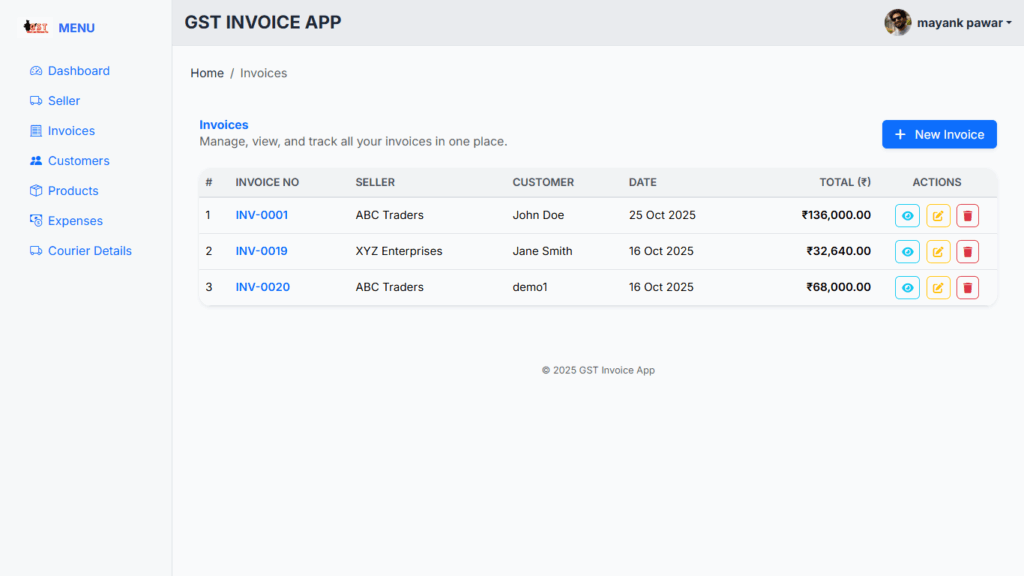Click the app logo beside MENU
This screenshot has width=1024, height=576.
click(36, 27)
